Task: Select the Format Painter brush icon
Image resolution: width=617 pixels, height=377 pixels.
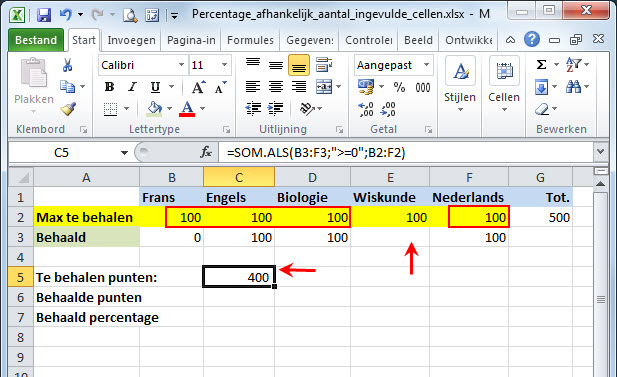Action: point(68,109)
